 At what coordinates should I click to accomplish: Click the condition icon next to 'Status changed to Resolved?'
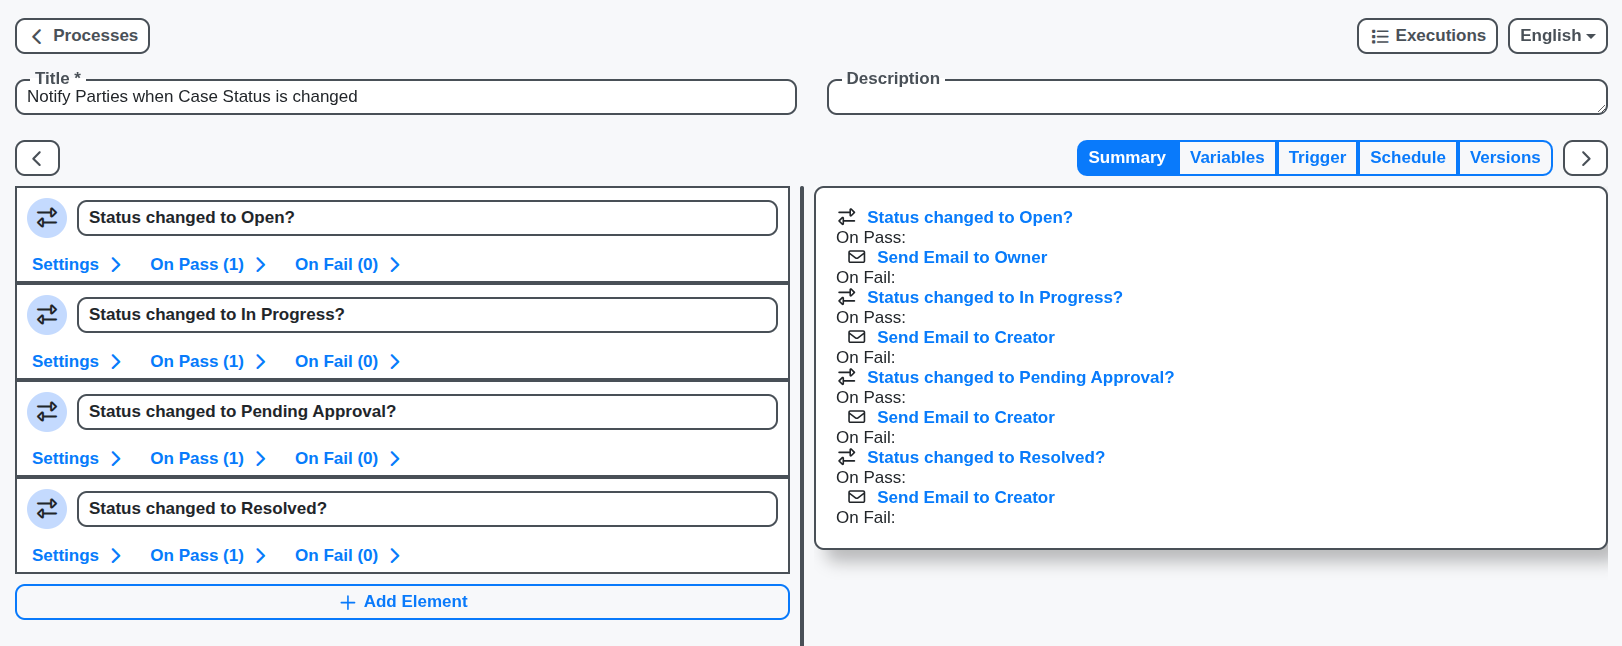coord(47,508)
